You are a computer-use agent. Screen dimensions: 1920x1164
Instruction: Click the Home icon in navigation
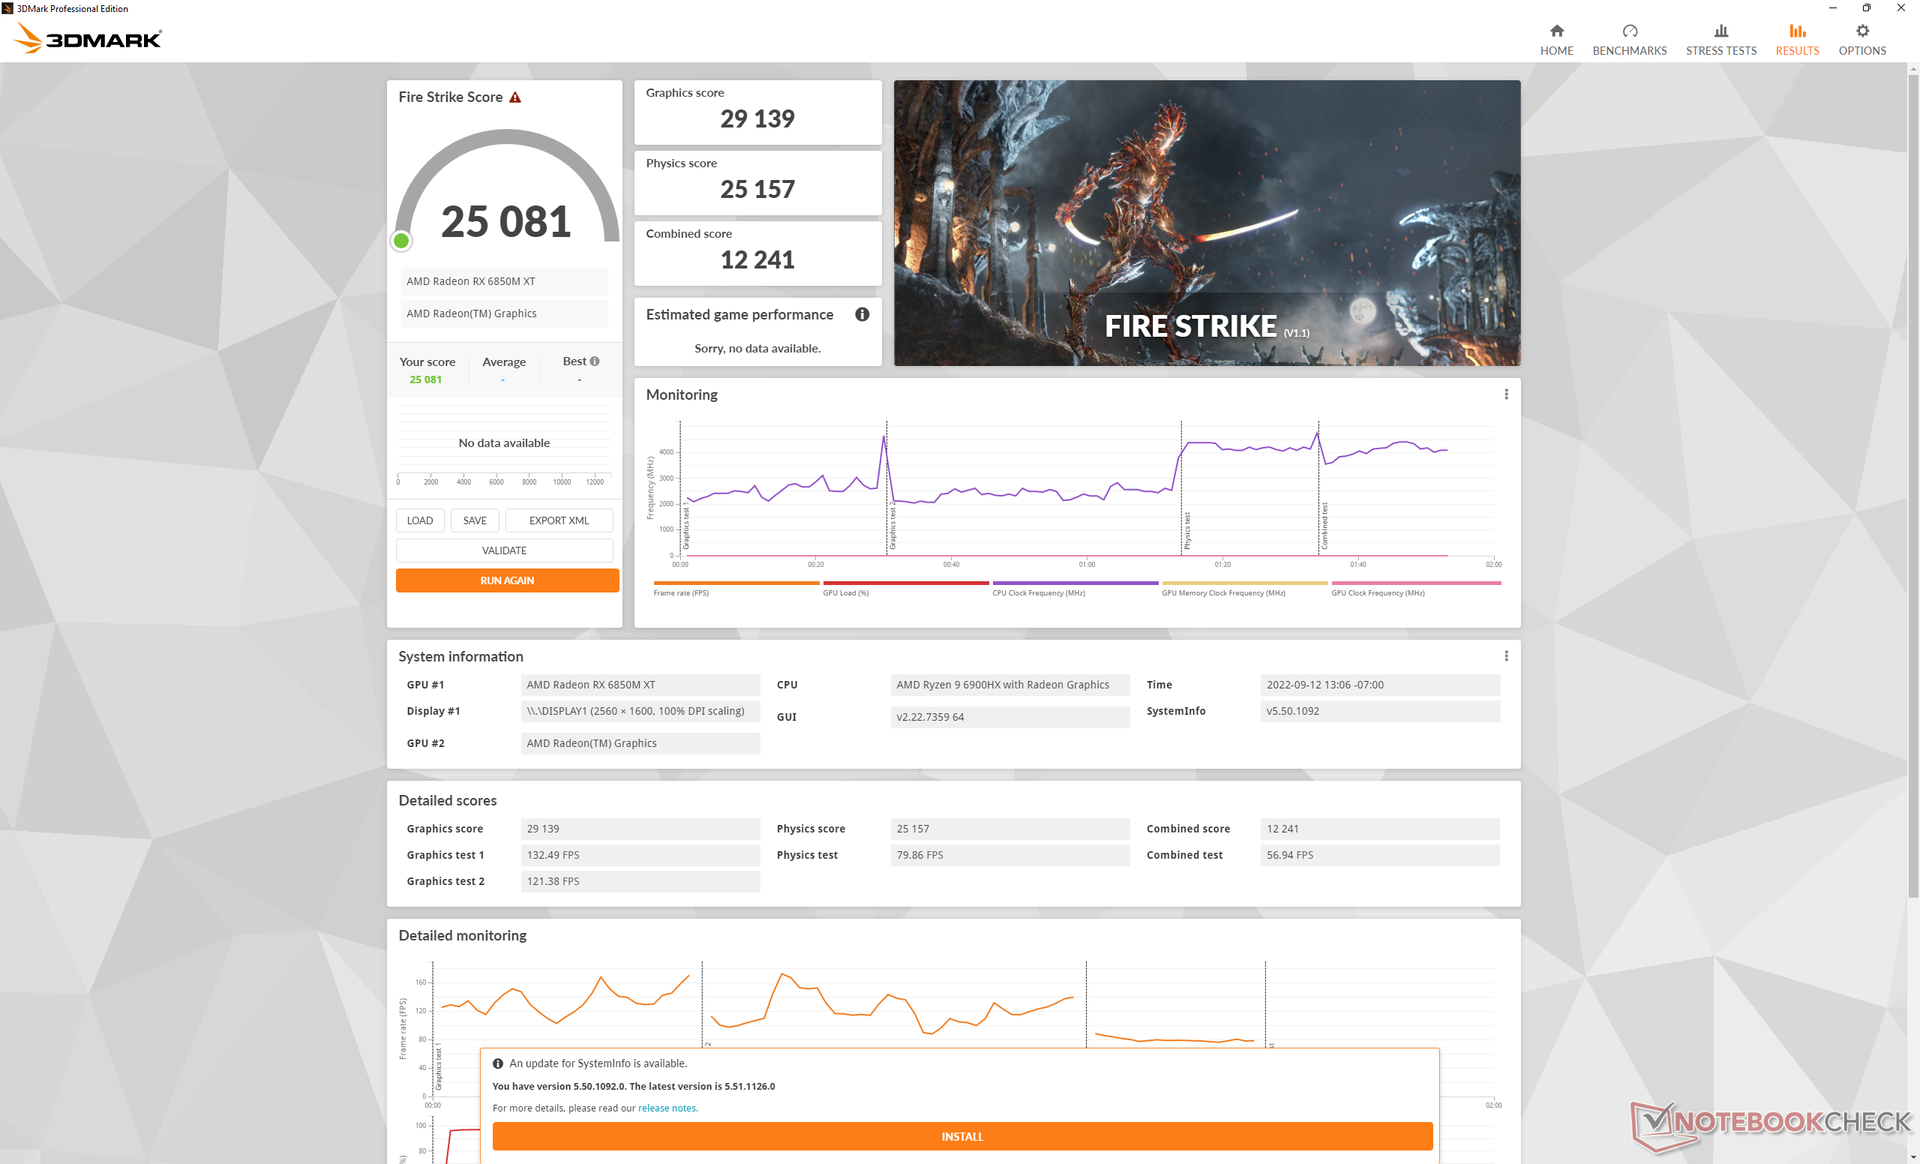pyautogui.click(x=1556, y=31)
